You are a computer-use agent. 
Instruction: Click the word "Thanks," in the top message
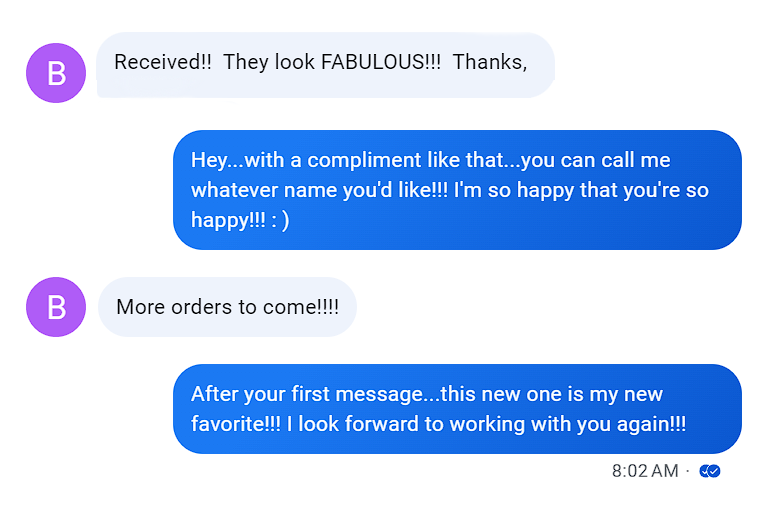click(x=490, y=62)
